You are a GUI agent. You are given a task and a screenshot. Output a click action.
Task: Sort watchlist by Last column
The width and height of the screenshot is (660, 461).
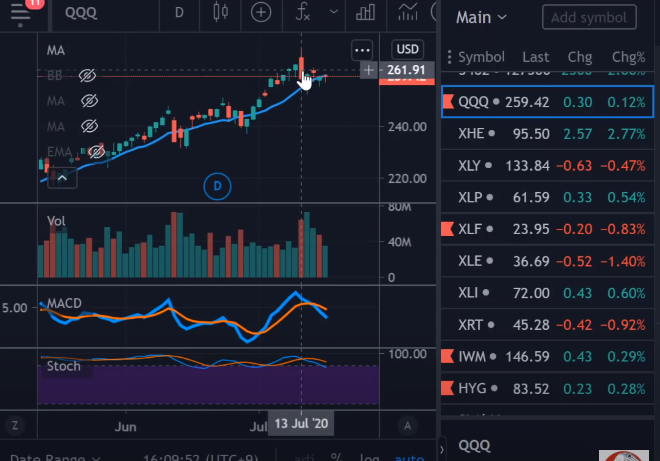[x=535, y=57]
